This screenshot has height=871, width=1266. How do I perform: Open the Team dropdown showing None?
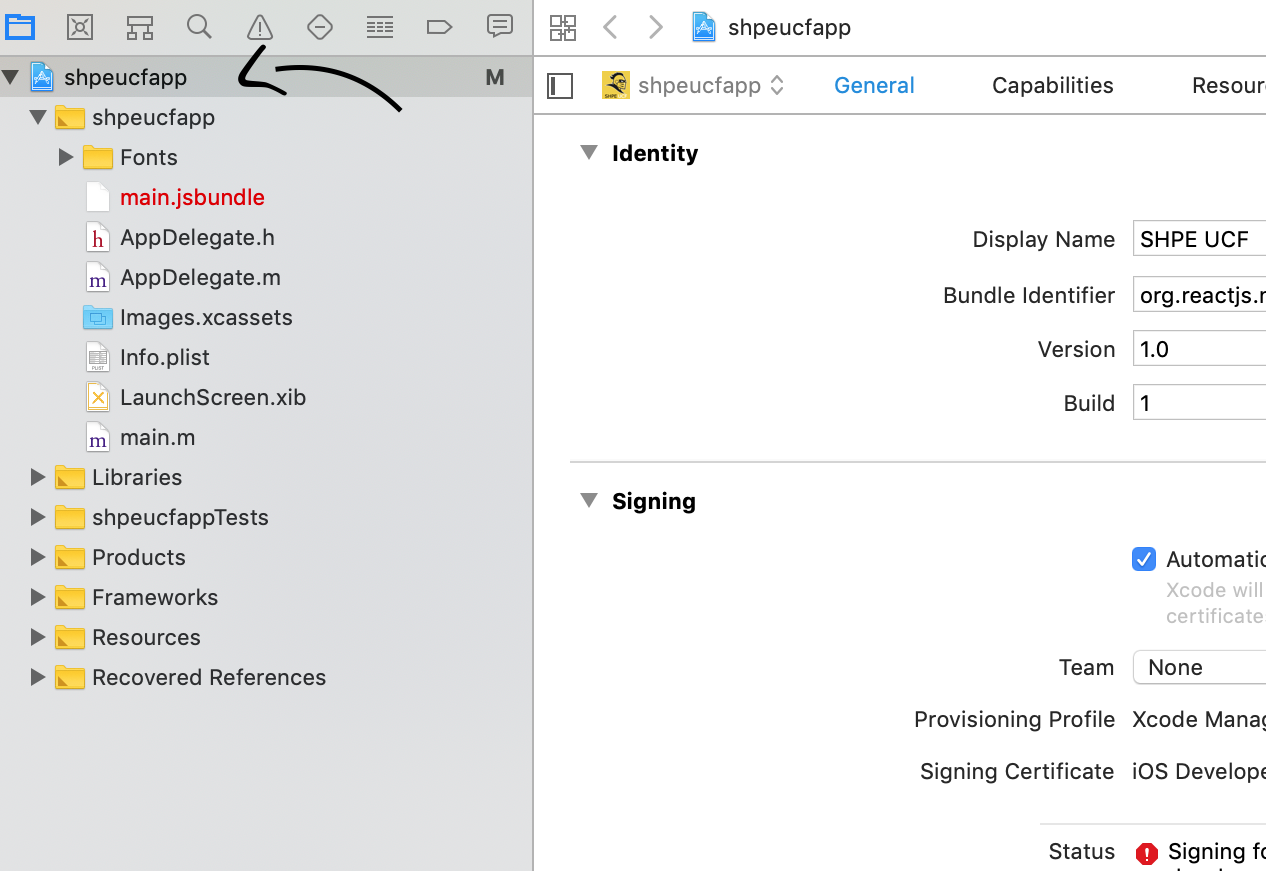(1199, 668)
